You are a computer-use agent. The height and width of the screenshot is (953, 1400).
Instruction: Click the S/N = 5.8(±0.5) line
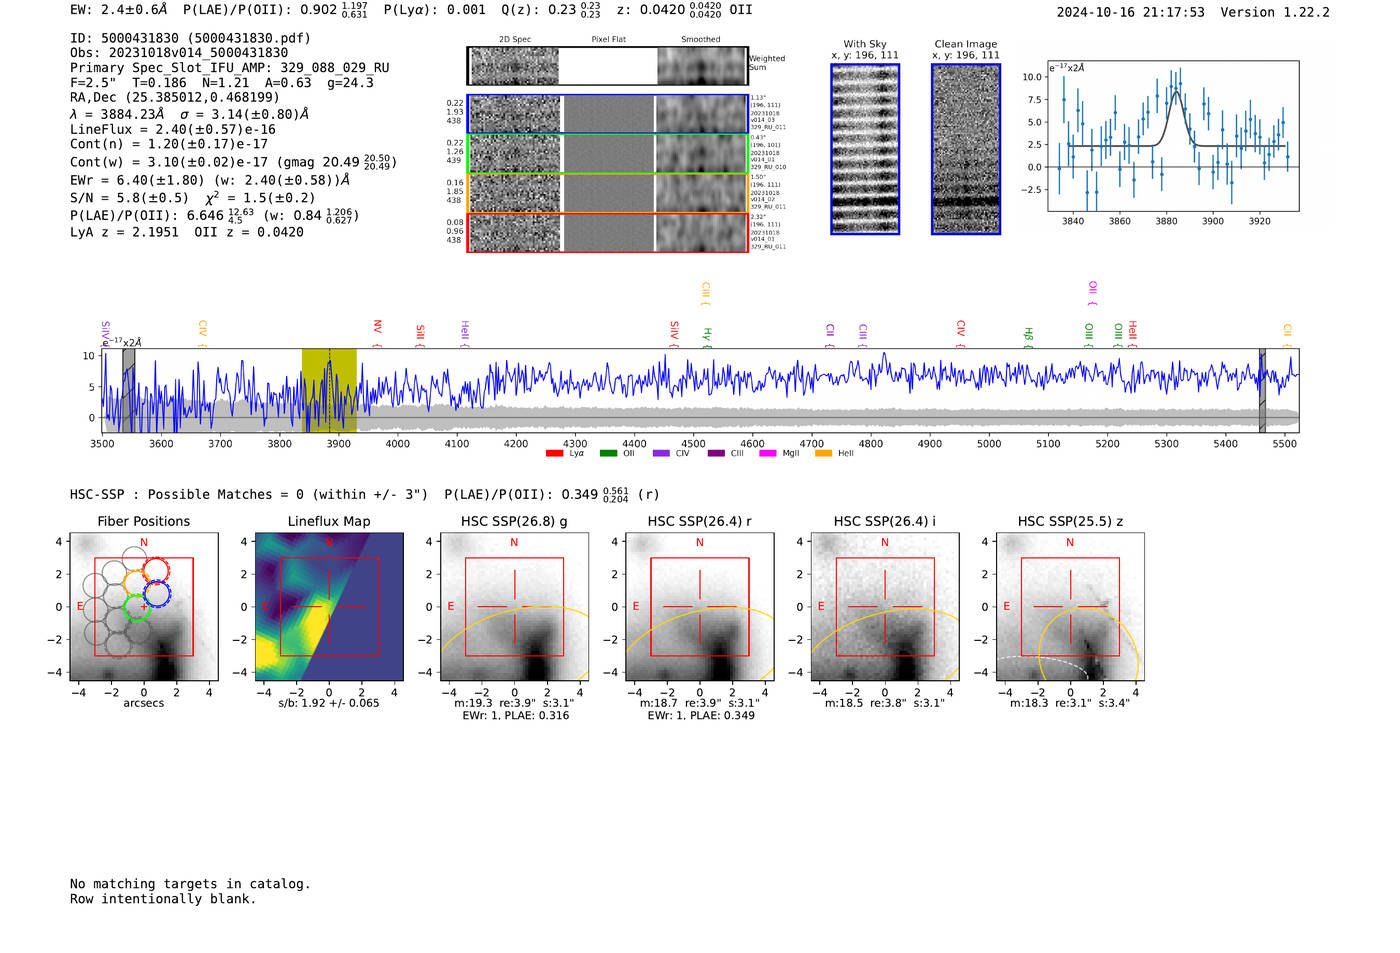pyautogui.click(x=193, y=198)
